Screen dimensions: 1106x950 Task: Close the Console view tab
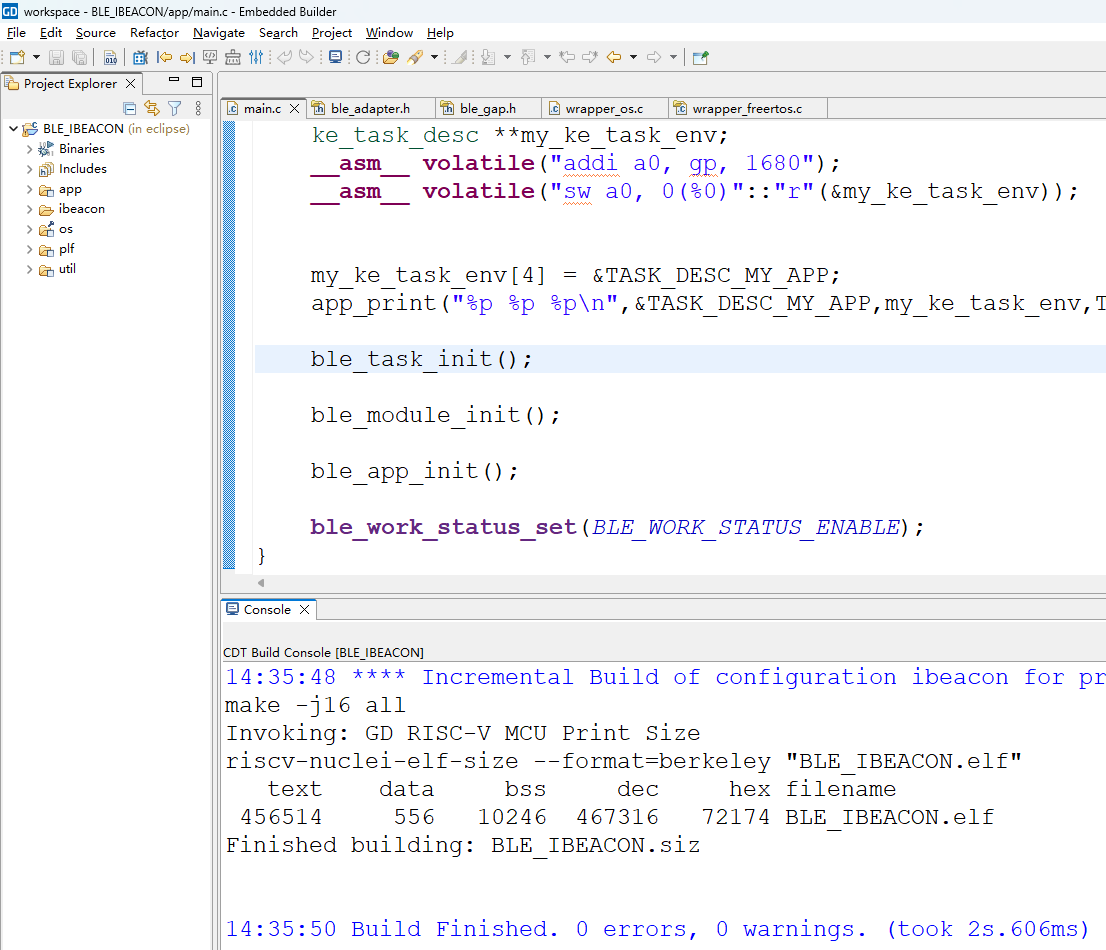pos(305,609)
